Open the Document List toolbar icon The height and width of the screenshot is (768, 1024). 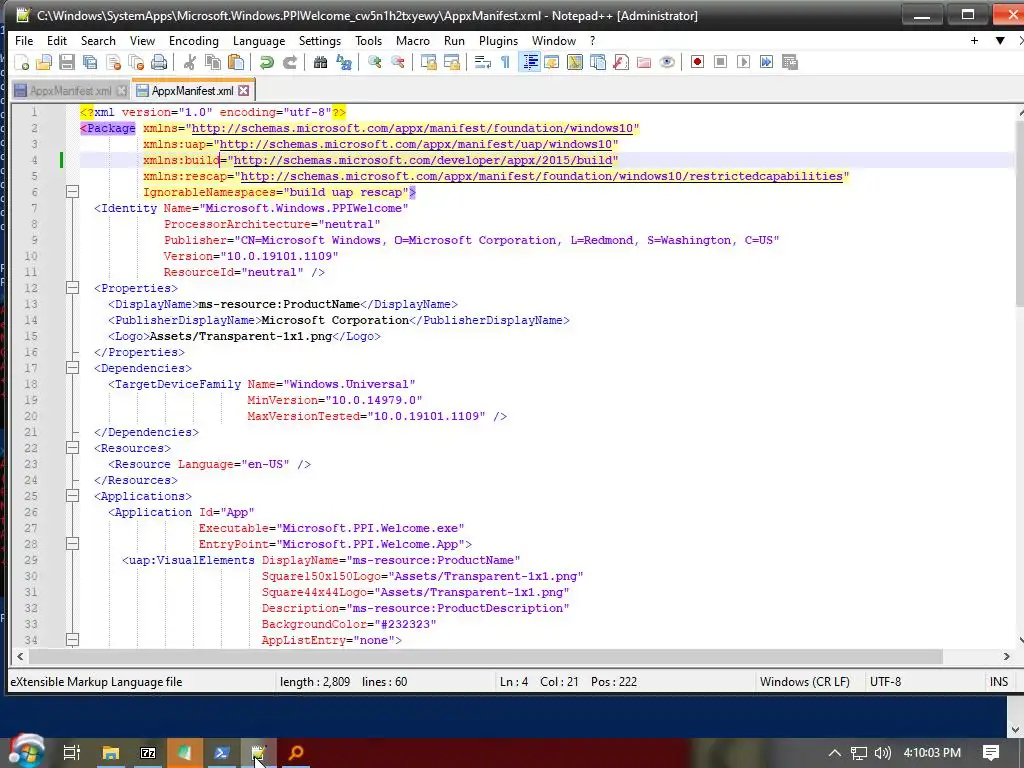598,62
